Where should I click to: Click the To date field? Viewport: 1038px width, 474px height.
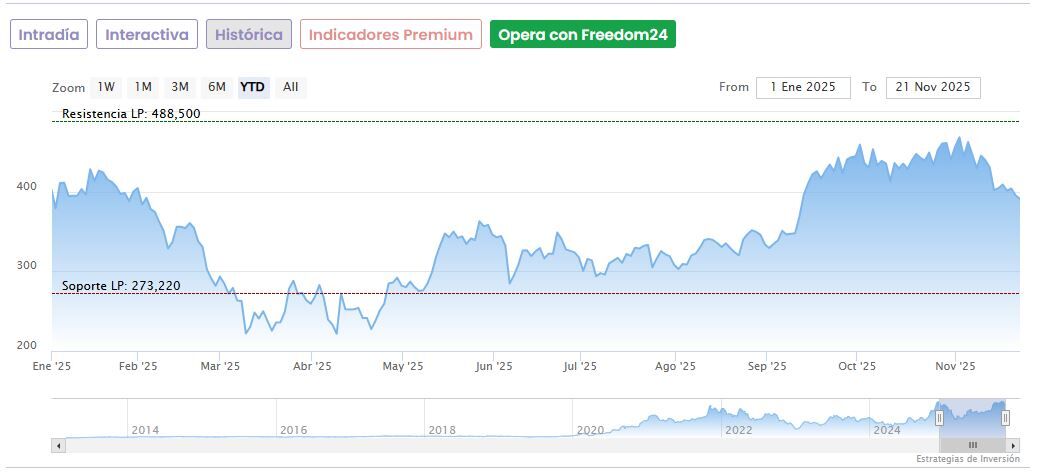pyautogui.click(x=933, y=87)
